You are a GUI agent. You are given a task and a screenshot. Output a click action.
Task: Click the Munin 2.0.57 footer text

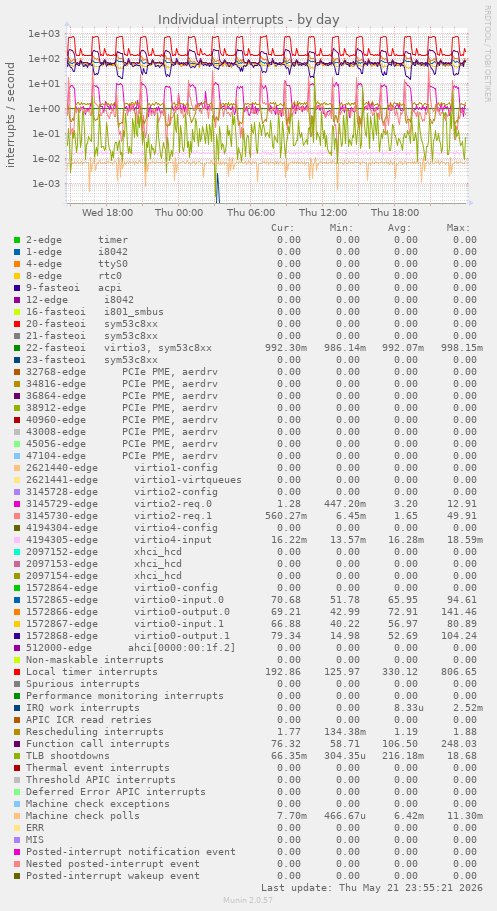coord(248,900)
